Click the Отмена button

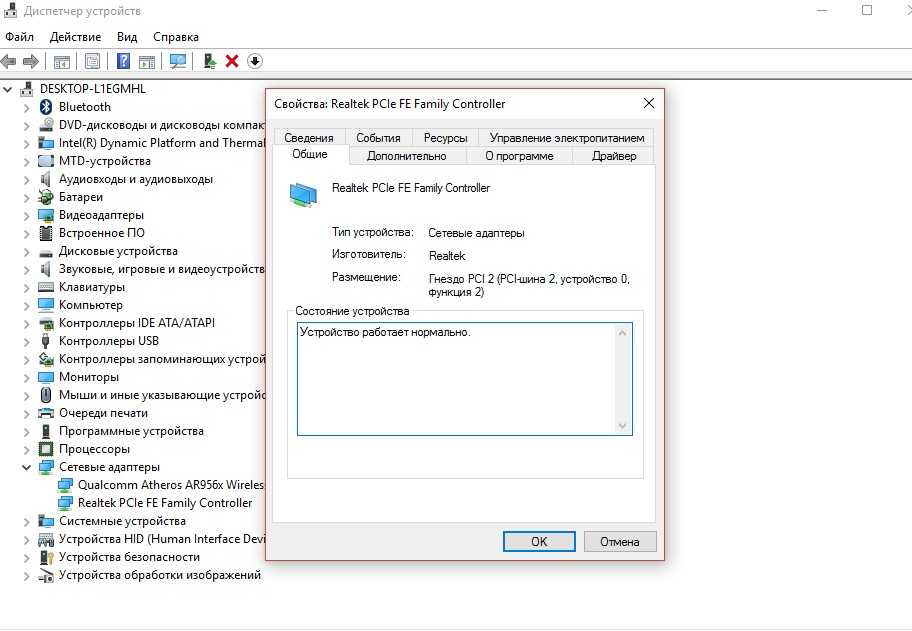tap(620, 541)
